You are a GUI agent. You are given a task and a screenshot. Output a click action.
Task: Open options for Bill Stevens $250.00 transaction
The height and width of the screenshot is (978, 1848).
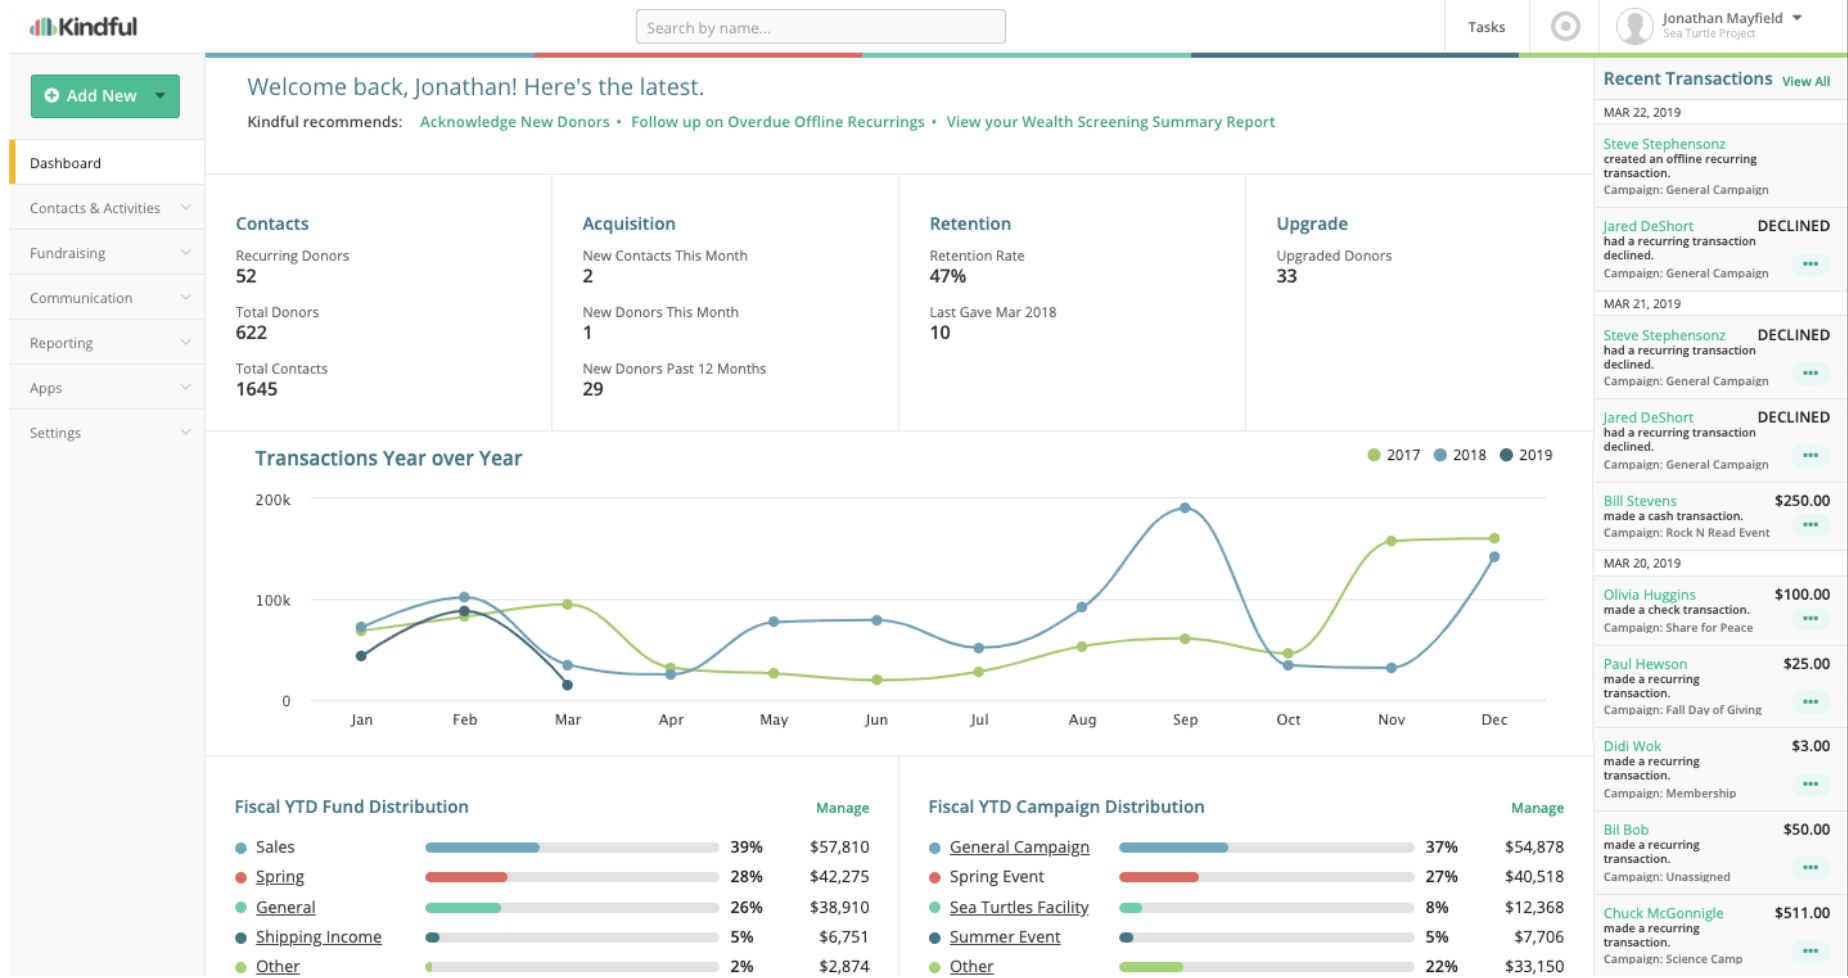(1810, 525)
